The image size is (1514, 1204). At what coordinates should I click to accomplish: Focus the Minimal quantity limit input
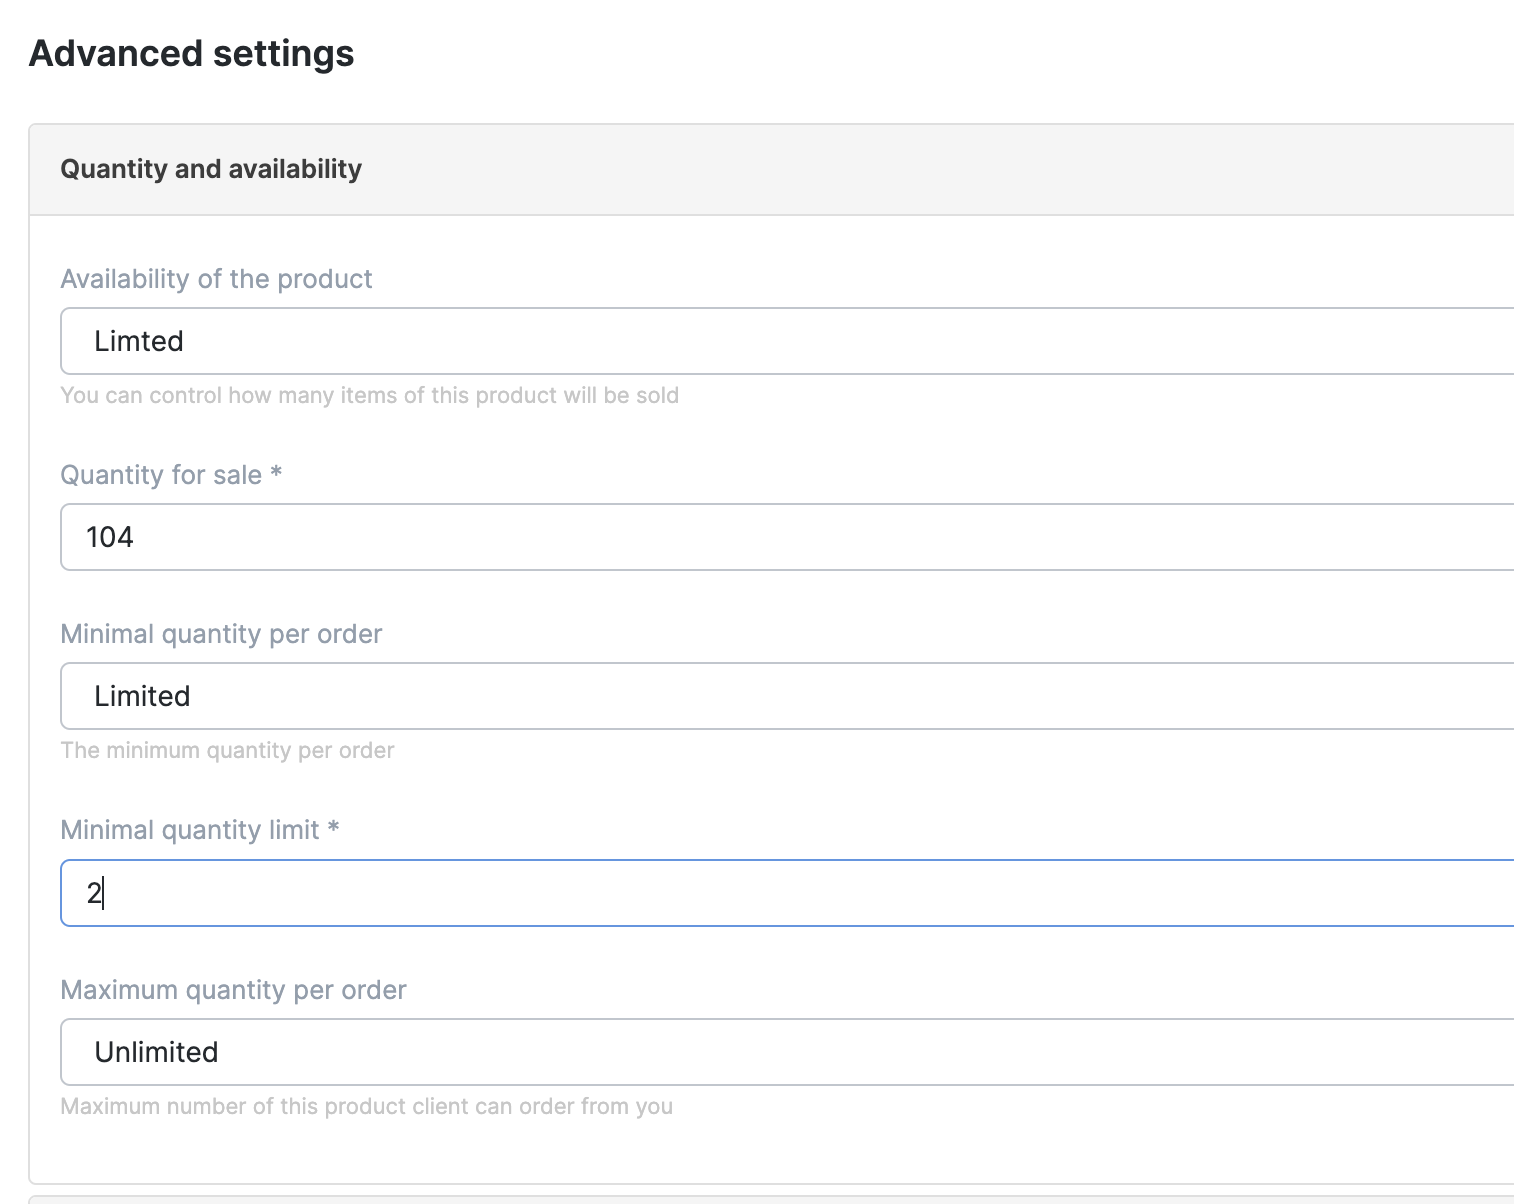(780, 893)
